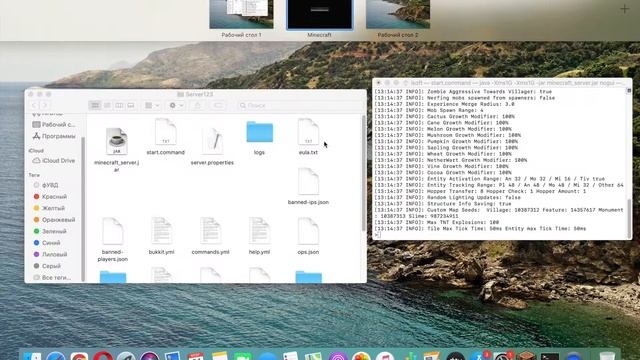
Task: Switch Finder to list view
Action: click(x=107, y=105)
